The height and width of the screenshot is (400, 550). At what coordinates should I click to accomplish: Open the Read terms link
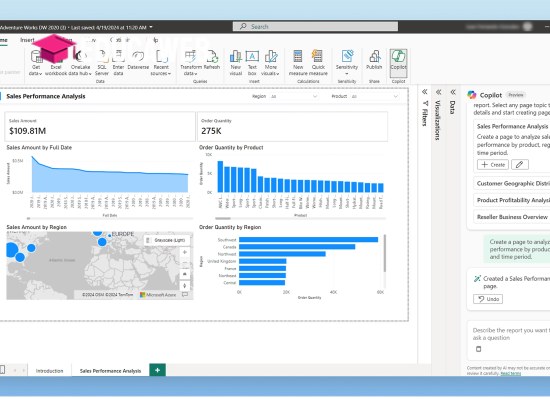click(x=511, y=373)
